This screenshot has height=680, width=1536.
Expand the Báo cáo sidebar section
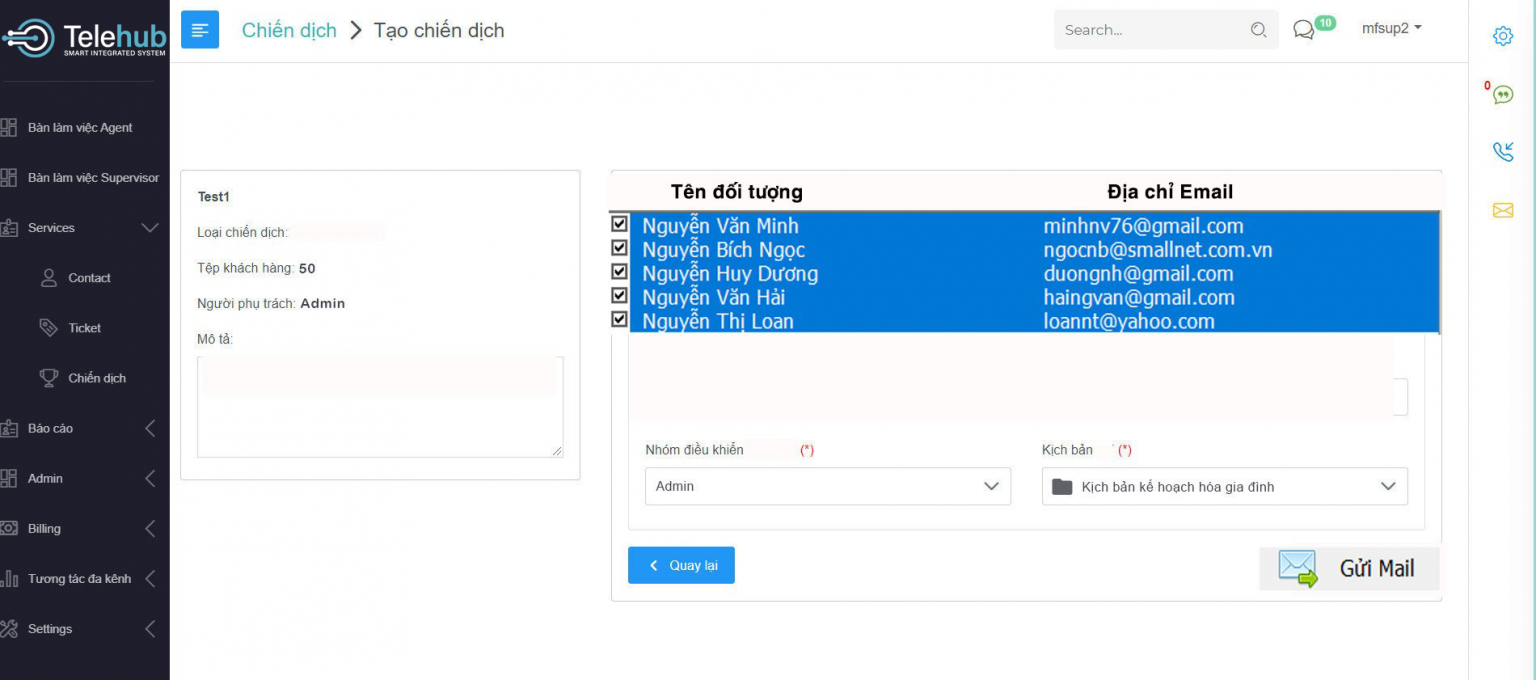pos(80,428)
